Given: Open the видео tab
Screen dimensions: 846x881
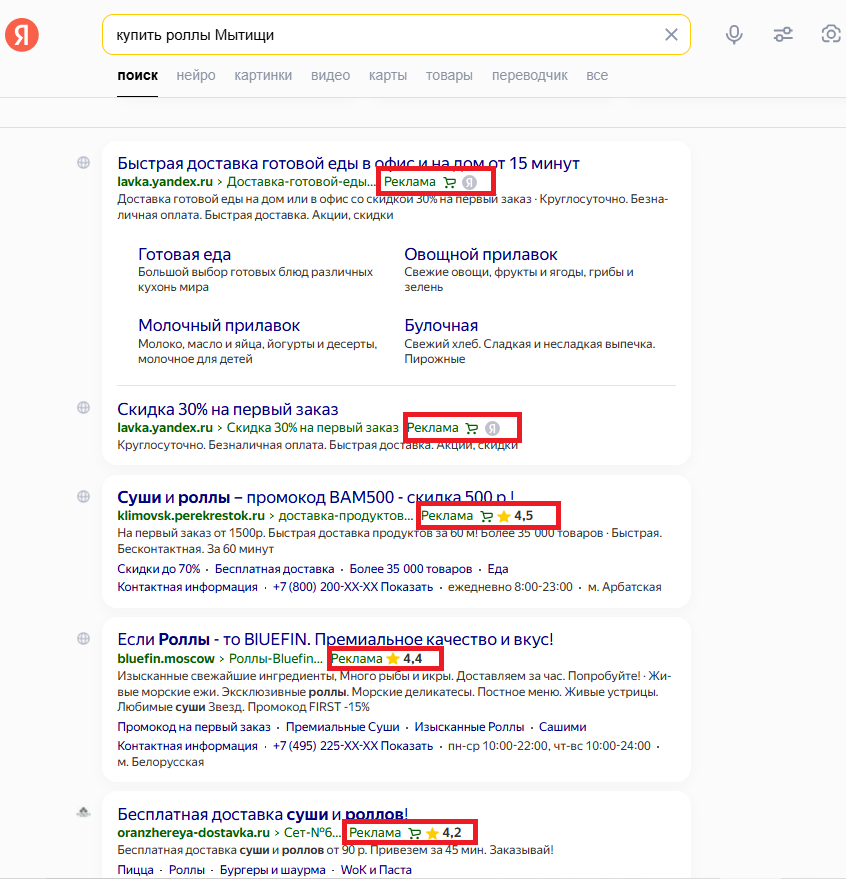Looking at the screenshot, I should pos(330,75).
